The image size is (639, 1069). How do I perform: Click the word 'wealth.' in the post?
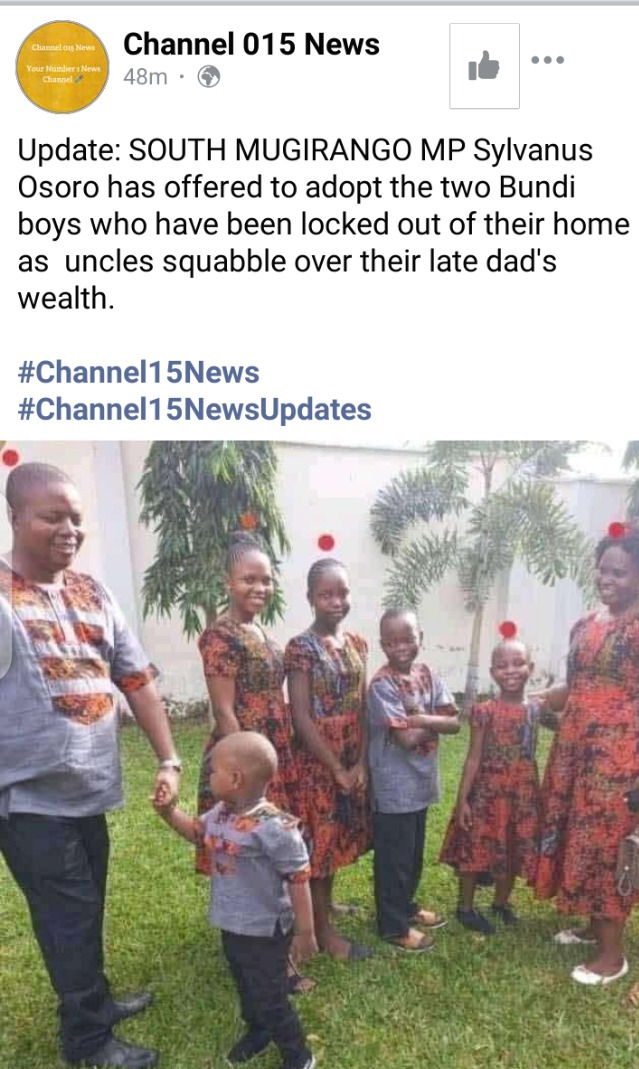tap(66, 299)
